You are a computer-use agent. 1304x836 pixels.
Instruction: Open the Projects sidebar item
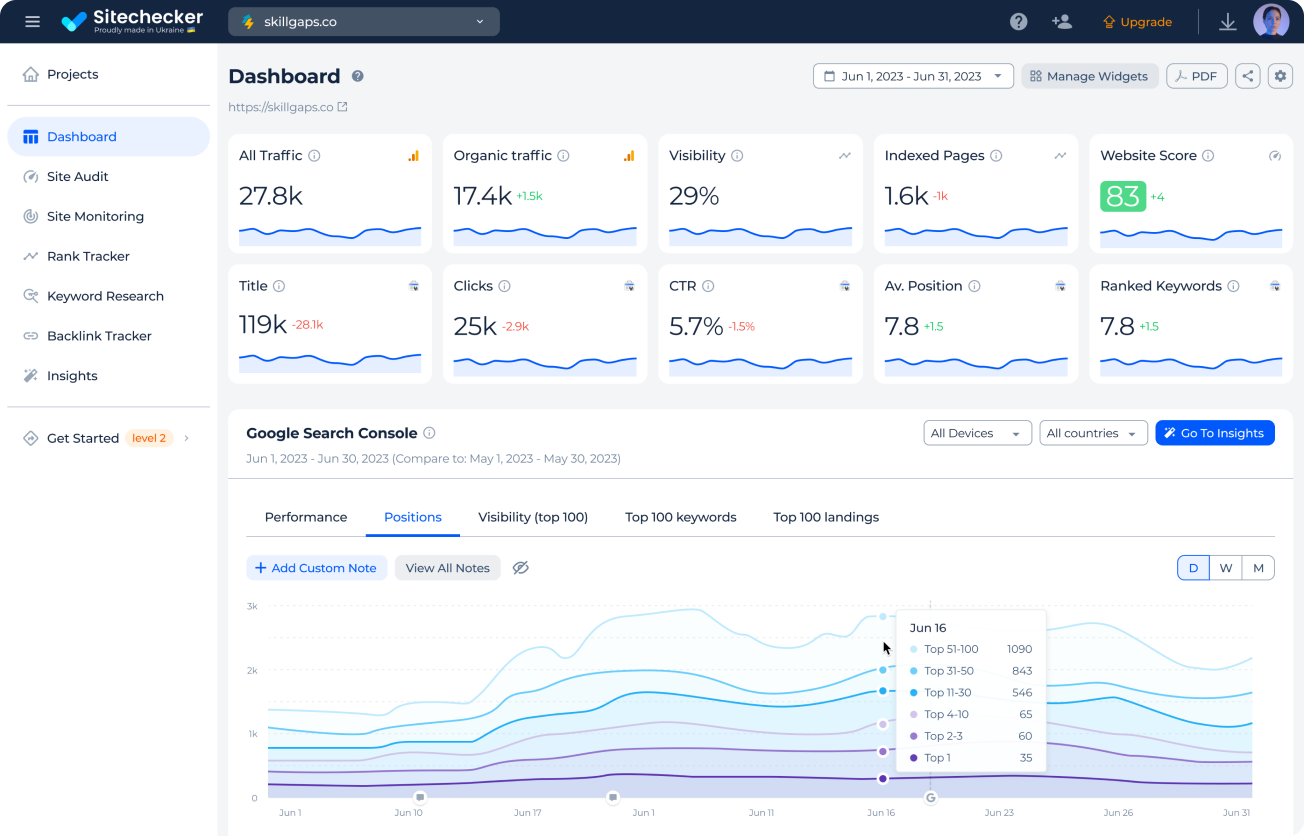108,74
